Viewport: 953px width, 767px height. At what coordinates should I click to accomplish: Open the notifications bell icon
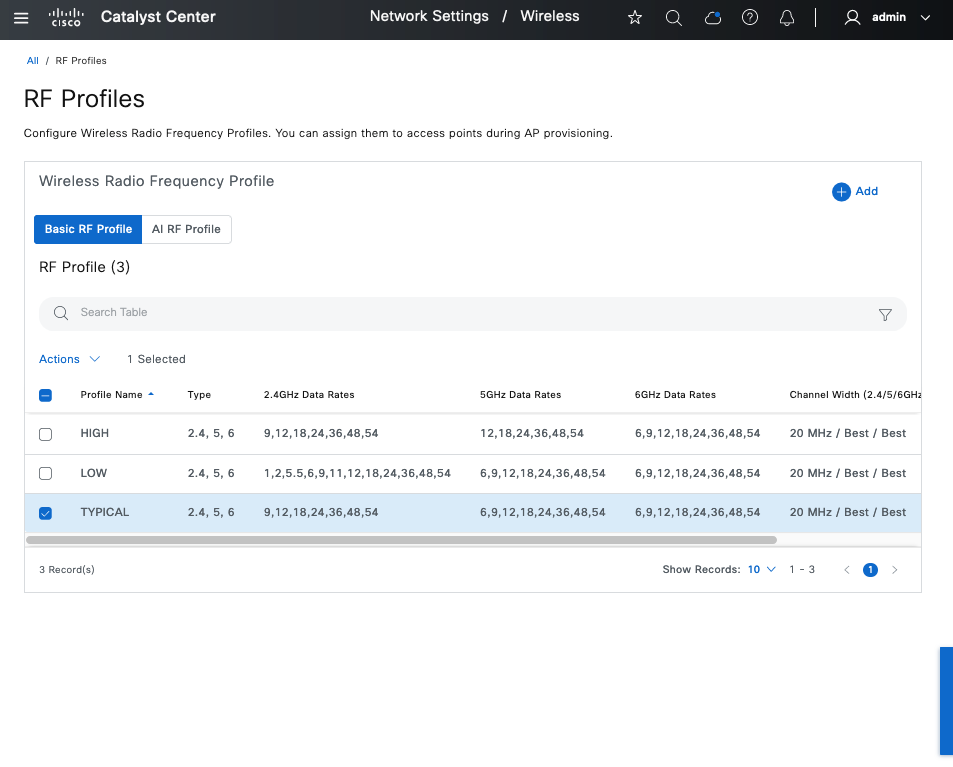[787, 17]
